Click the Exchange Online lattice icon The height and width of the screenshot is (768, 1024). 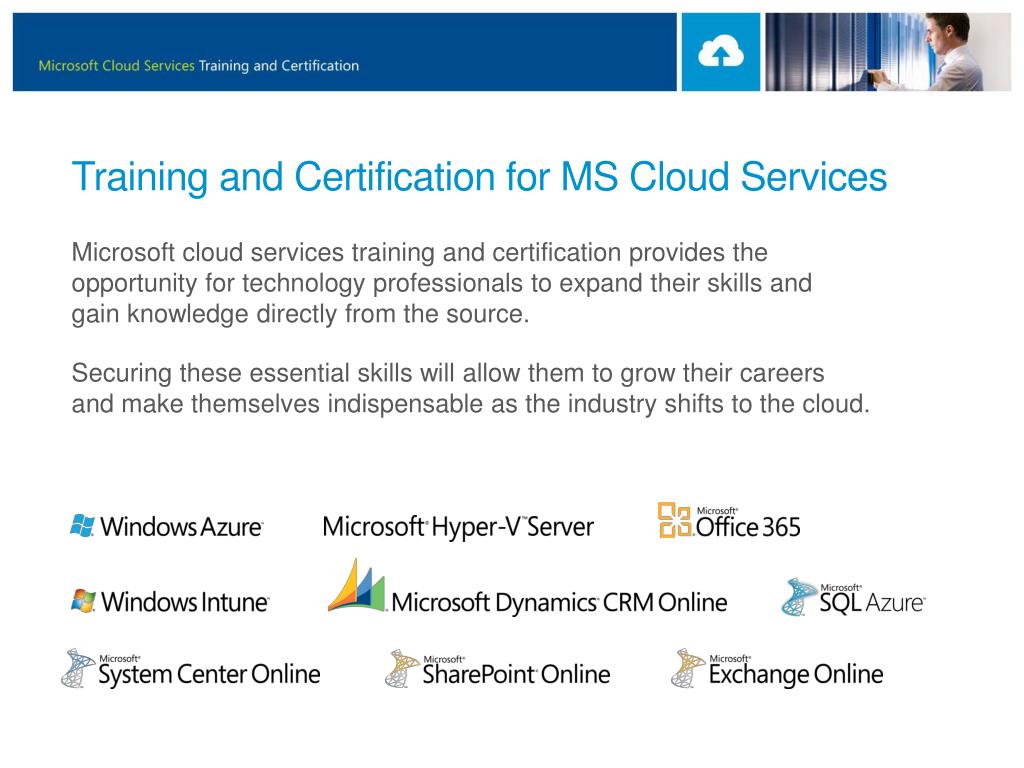tap(688, 668)
